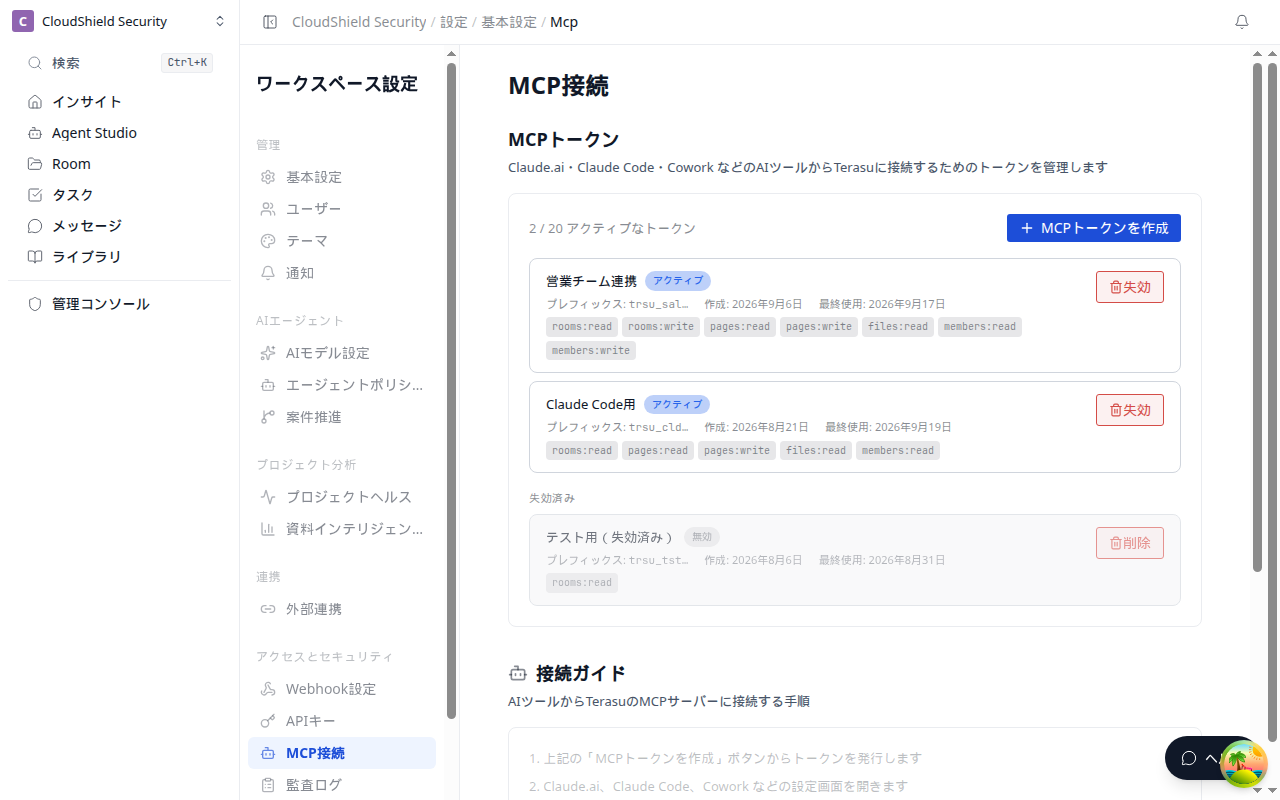Viewport: 1280px width, 800px height.
Task: Click members:write scope tag
Action: tap(591, 351)
